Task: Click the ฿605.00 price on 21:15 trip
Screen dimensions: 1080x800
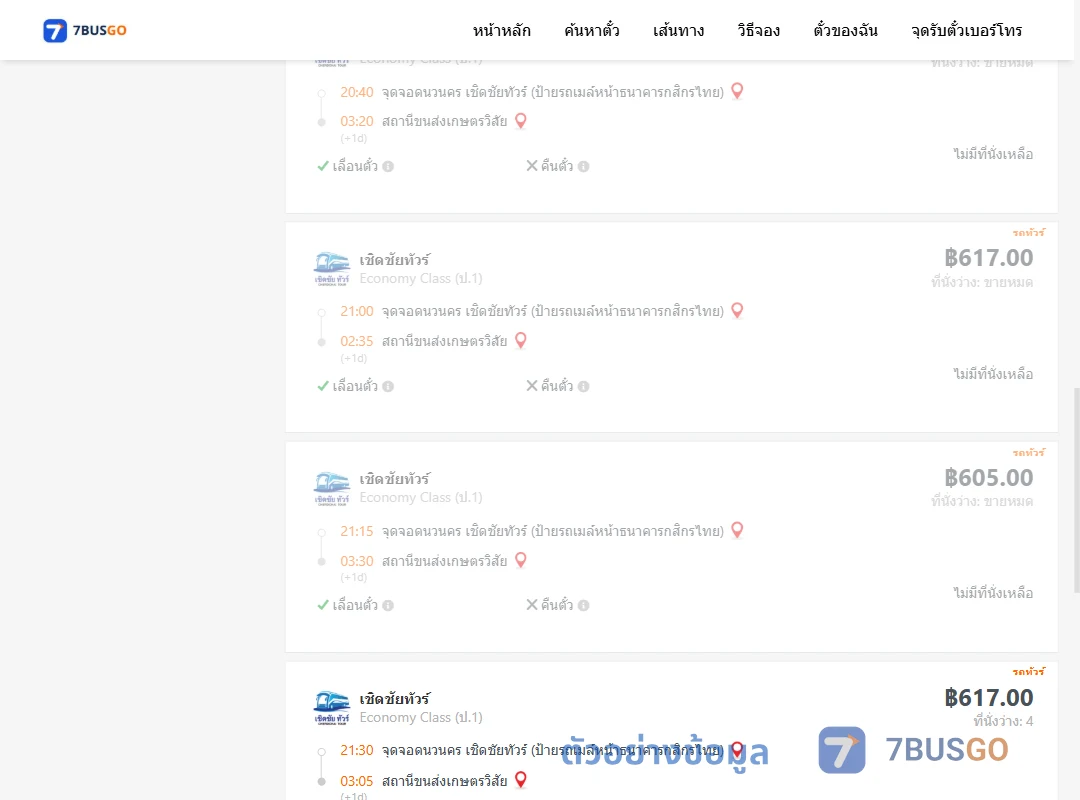Action: [x=988, y=478]
